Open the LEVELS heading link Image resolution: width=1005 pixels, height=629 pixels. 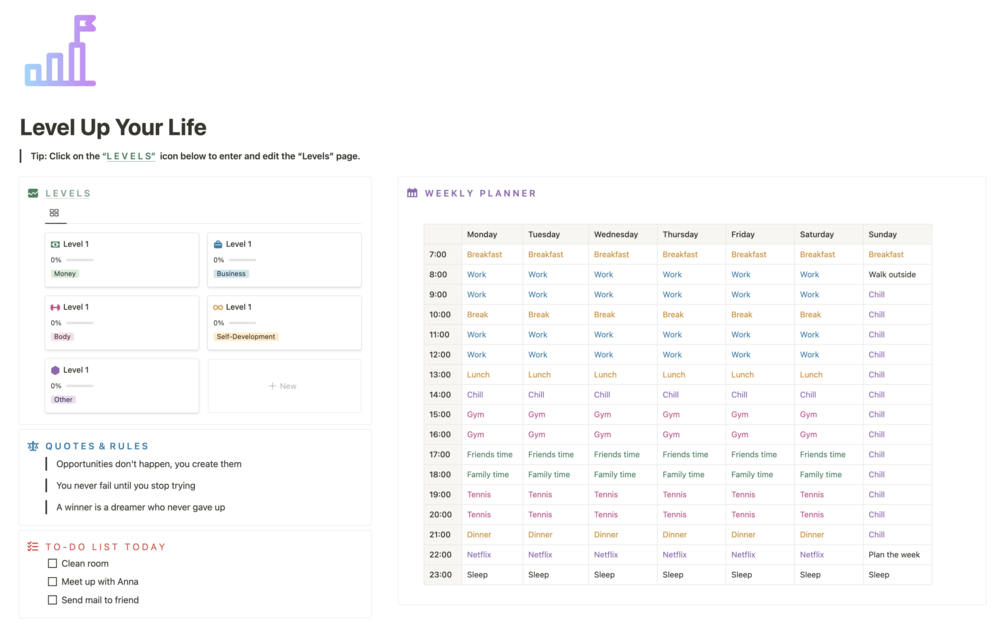click(68, 193)
